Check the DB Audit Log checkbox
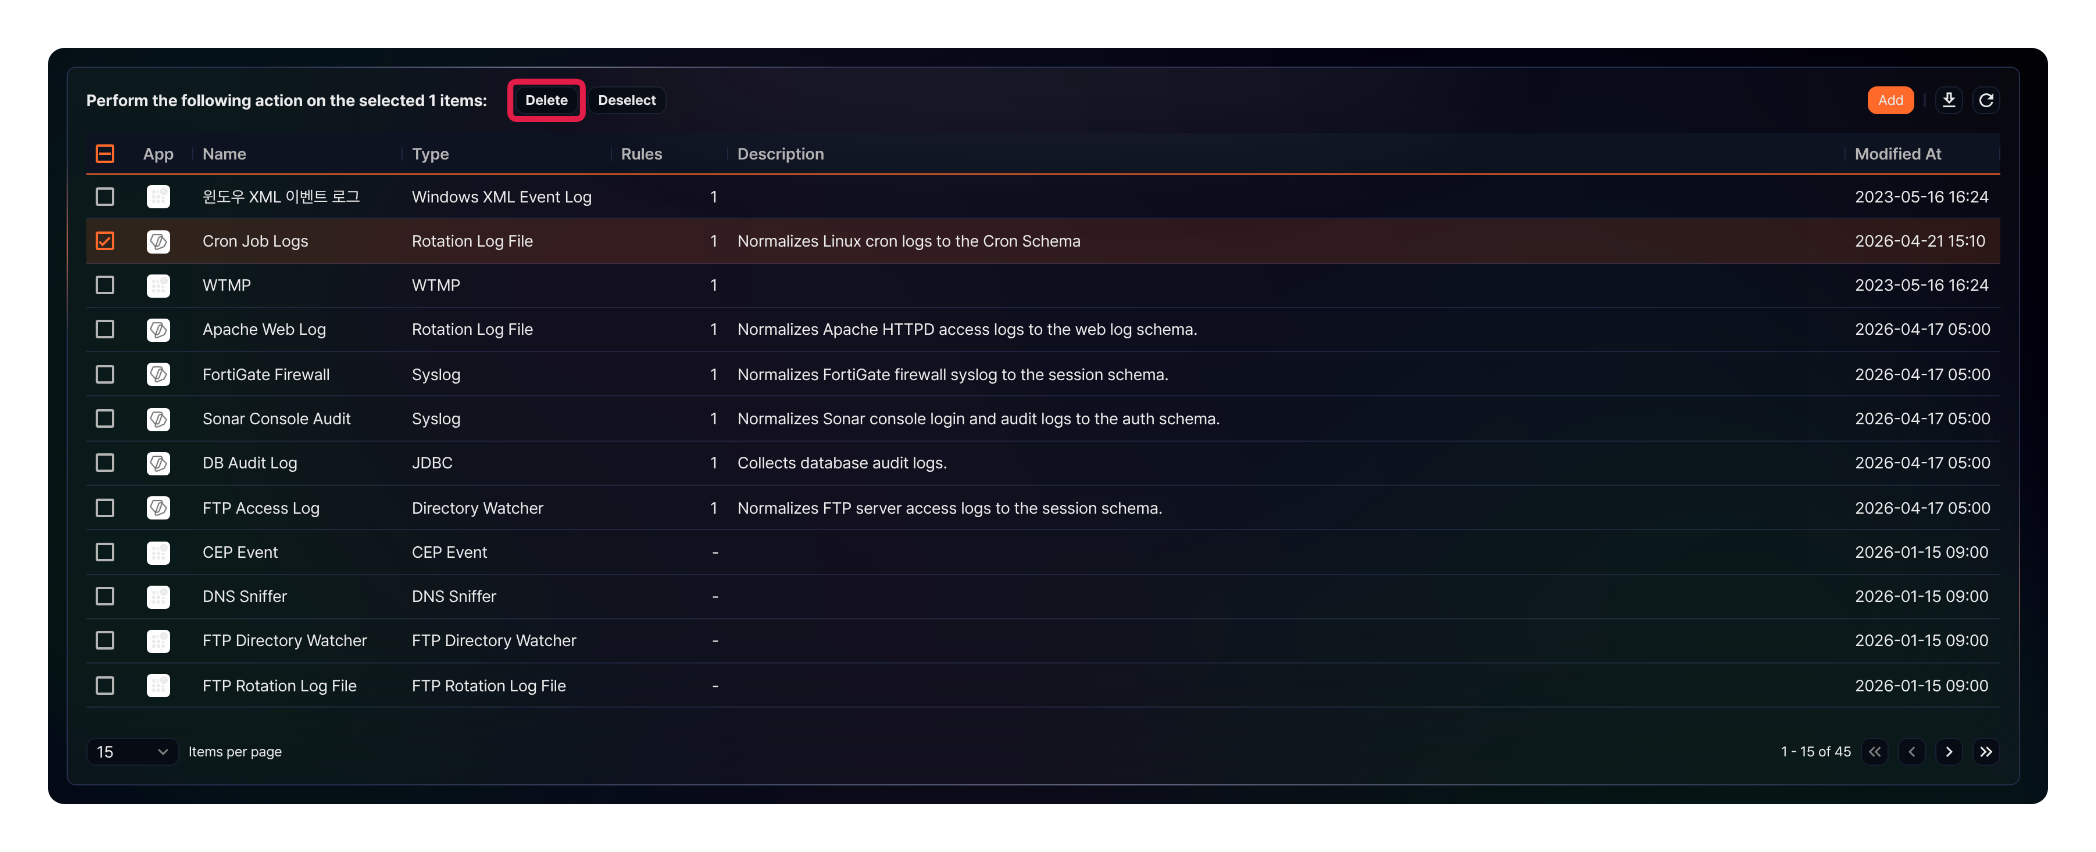The image size is (2096, 852). coord(105,463)
